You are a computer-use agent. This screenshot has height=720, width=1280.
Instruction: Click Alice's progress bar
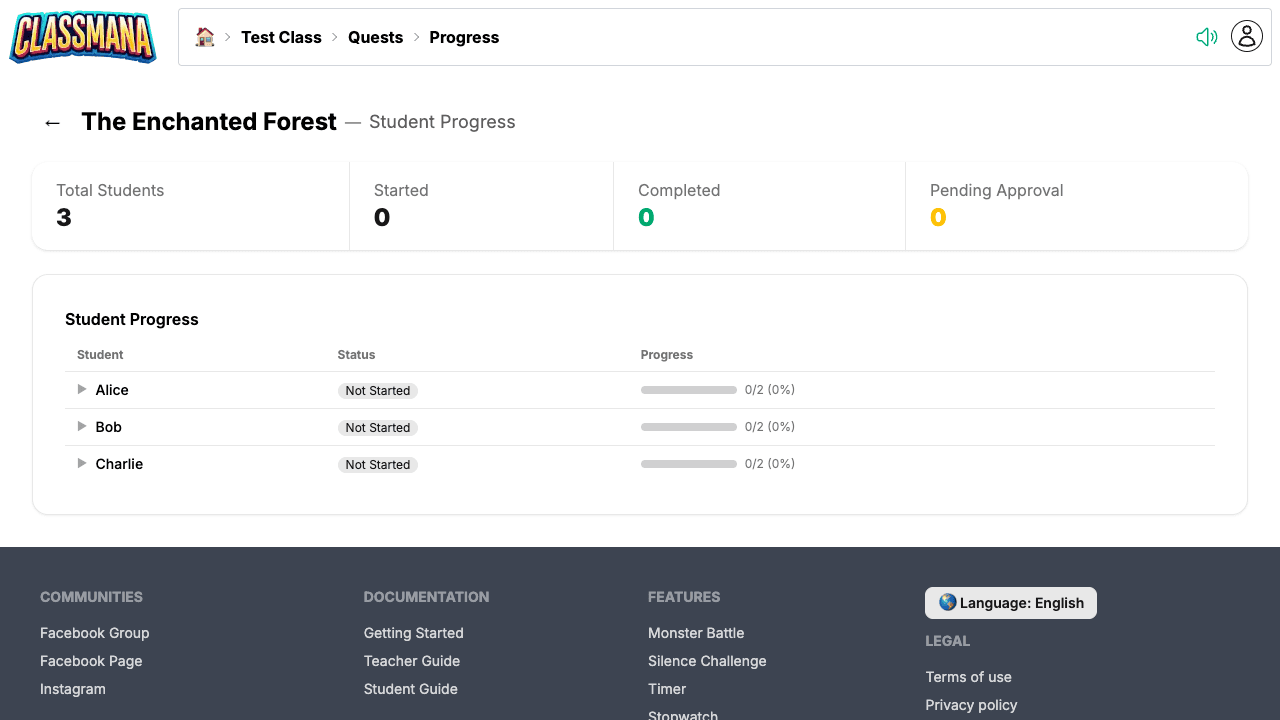[689, 390]
